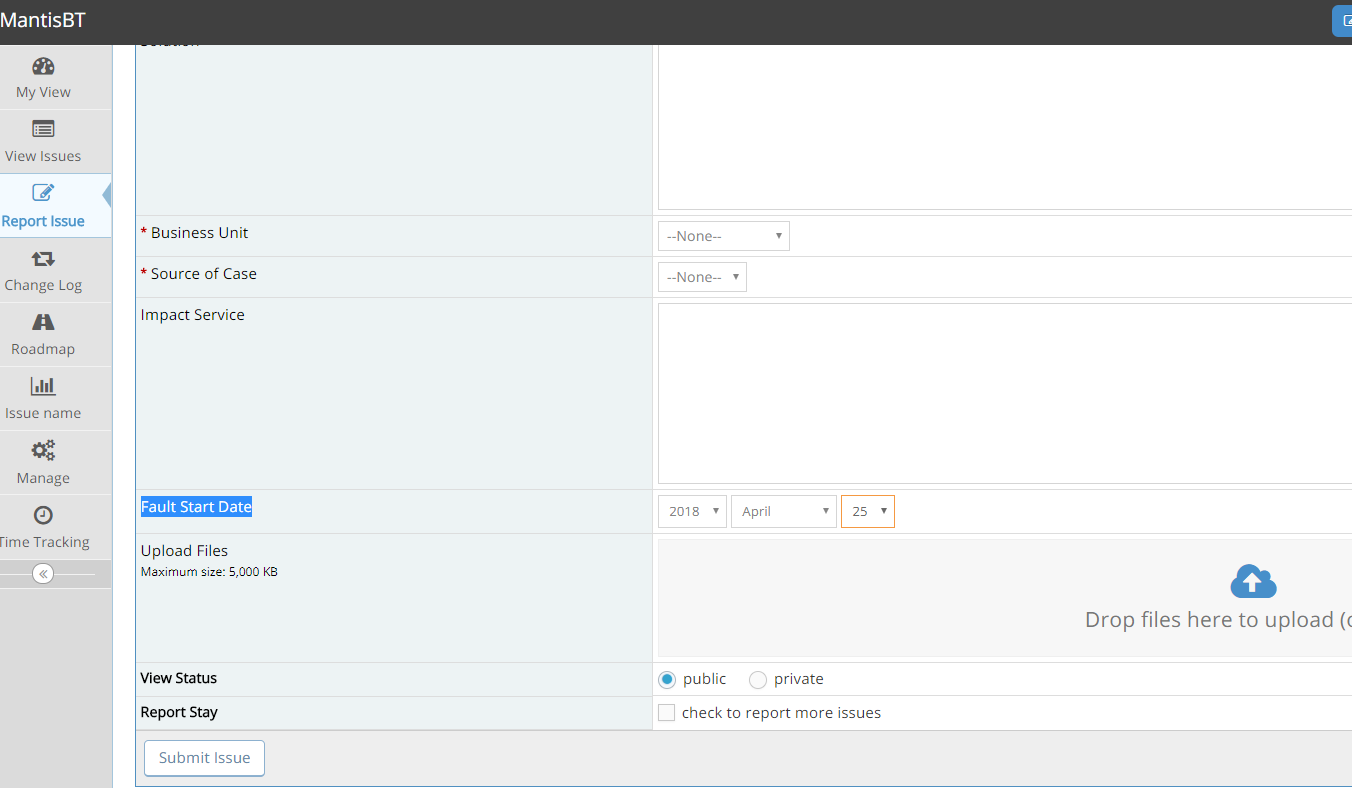1352x788 pixels.
Task: Expand the Source of Case dropdown
Action: pyautogui.click(x=702, y=277)
